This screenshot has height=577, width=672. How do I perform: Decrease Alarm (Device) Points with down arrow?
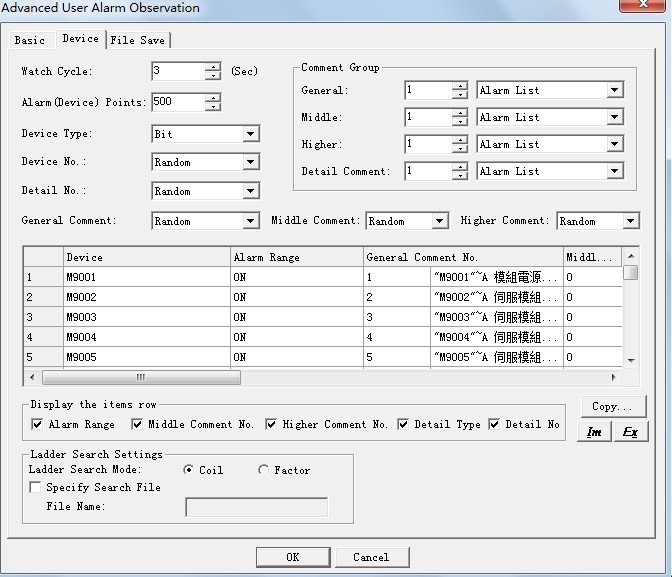212,107
